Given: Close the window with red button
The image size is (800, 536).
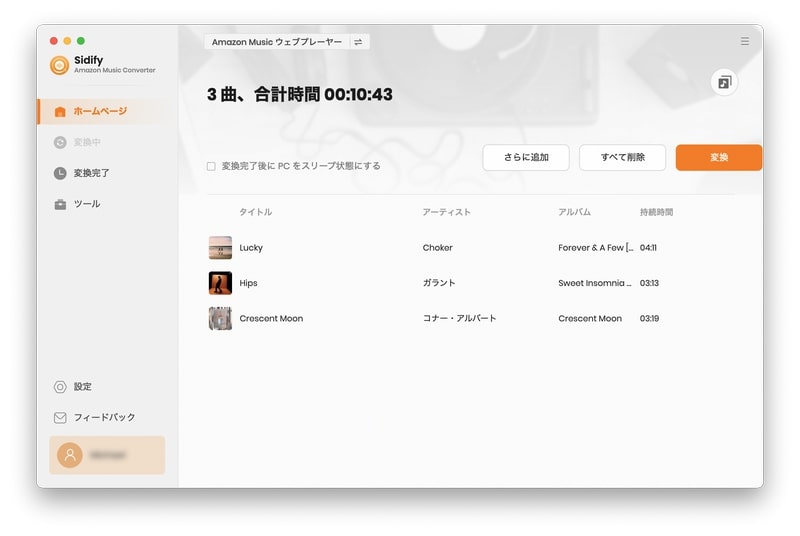Looking at the screenshot, I should (x=54, y=41).
